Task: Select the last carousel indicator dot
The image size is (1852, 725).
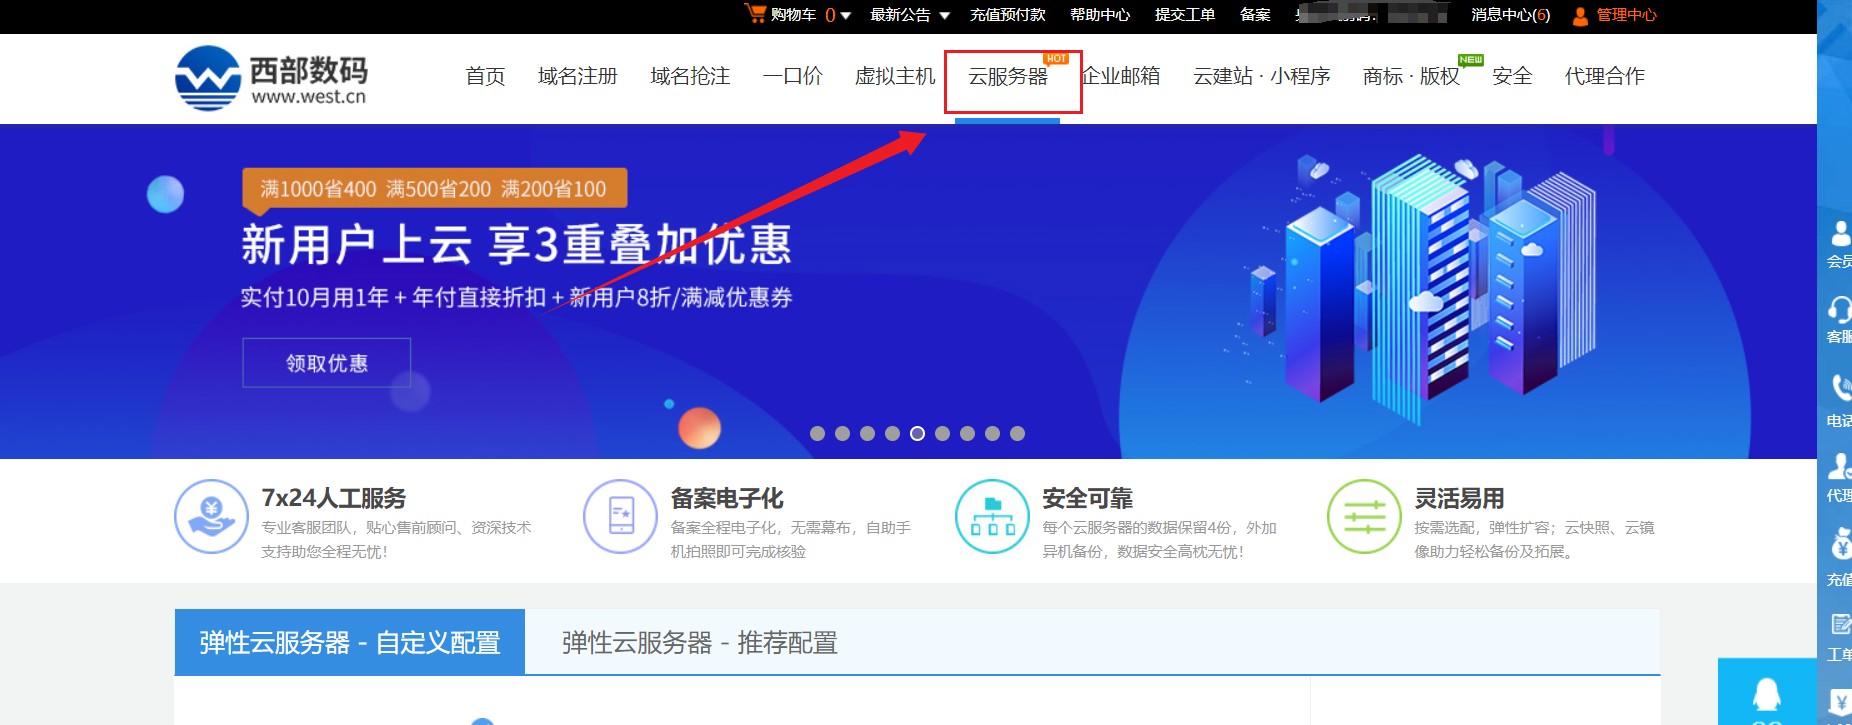Action: (1017, 433)
